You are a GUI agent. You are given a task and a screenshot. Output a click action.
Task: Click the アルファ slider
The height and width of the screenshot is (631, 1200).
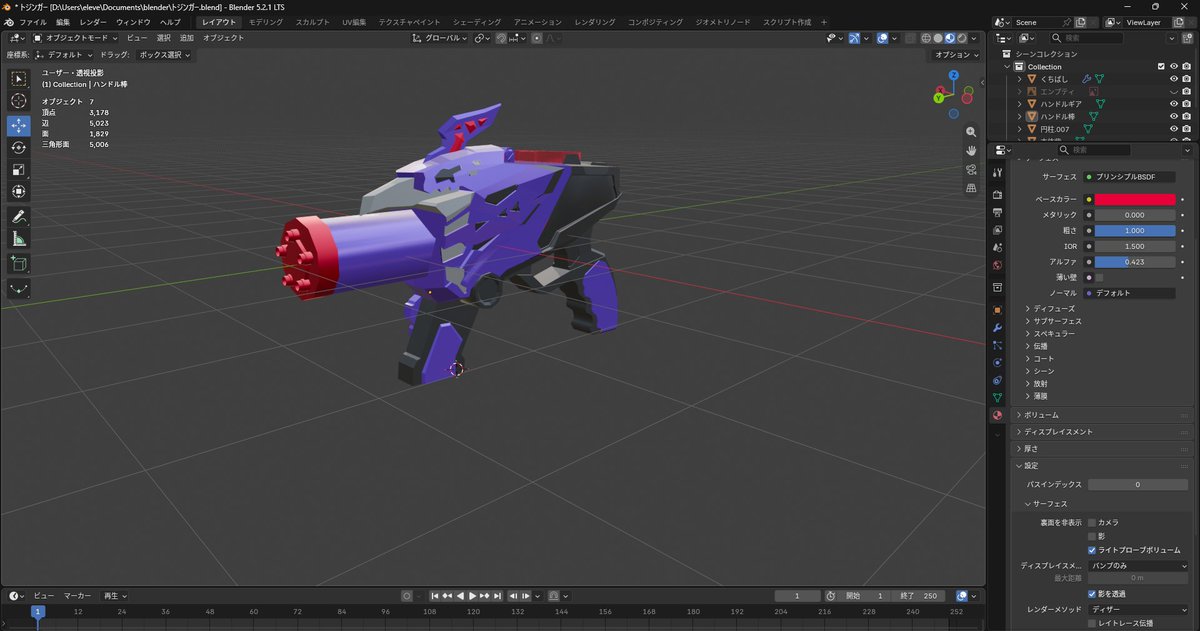point(1136,262)
